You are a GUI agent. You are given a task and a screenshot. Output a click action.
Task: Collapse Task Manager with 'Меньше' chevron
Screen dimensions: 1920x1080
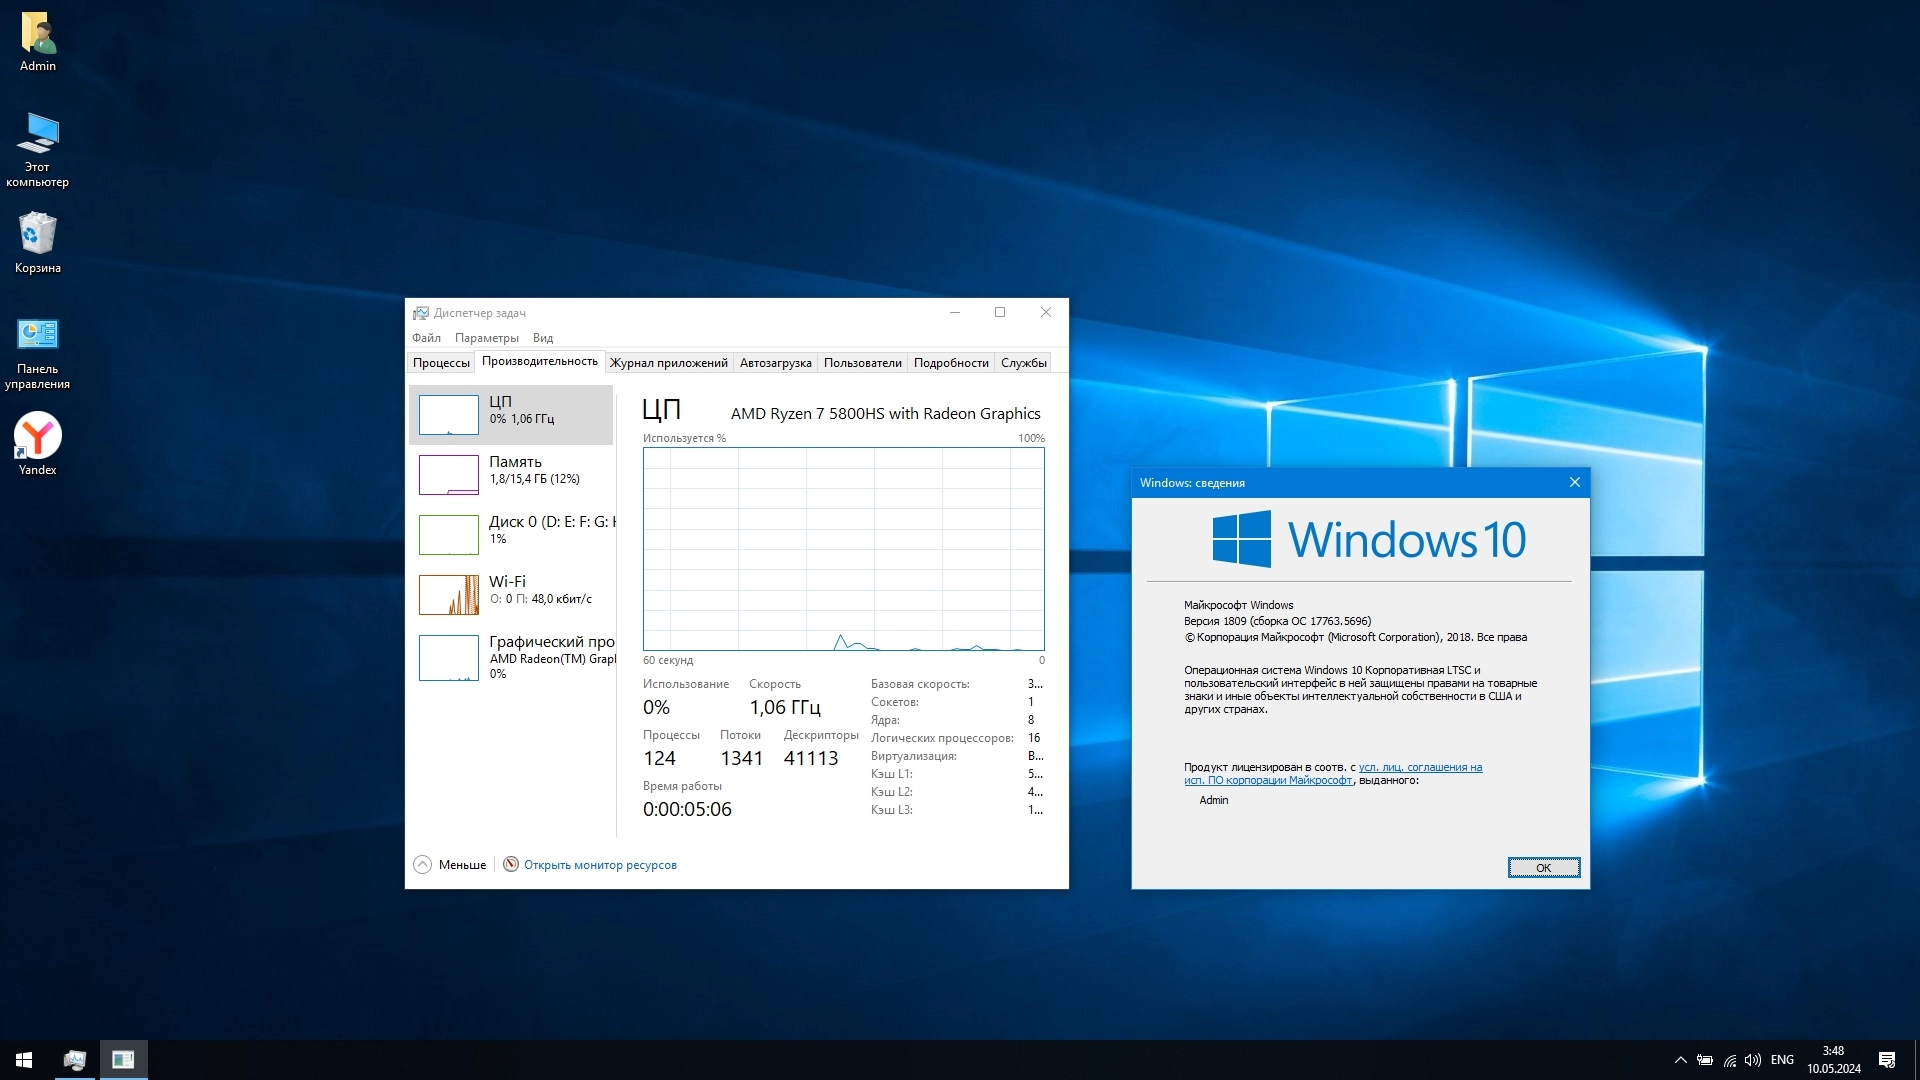[423, 865]
